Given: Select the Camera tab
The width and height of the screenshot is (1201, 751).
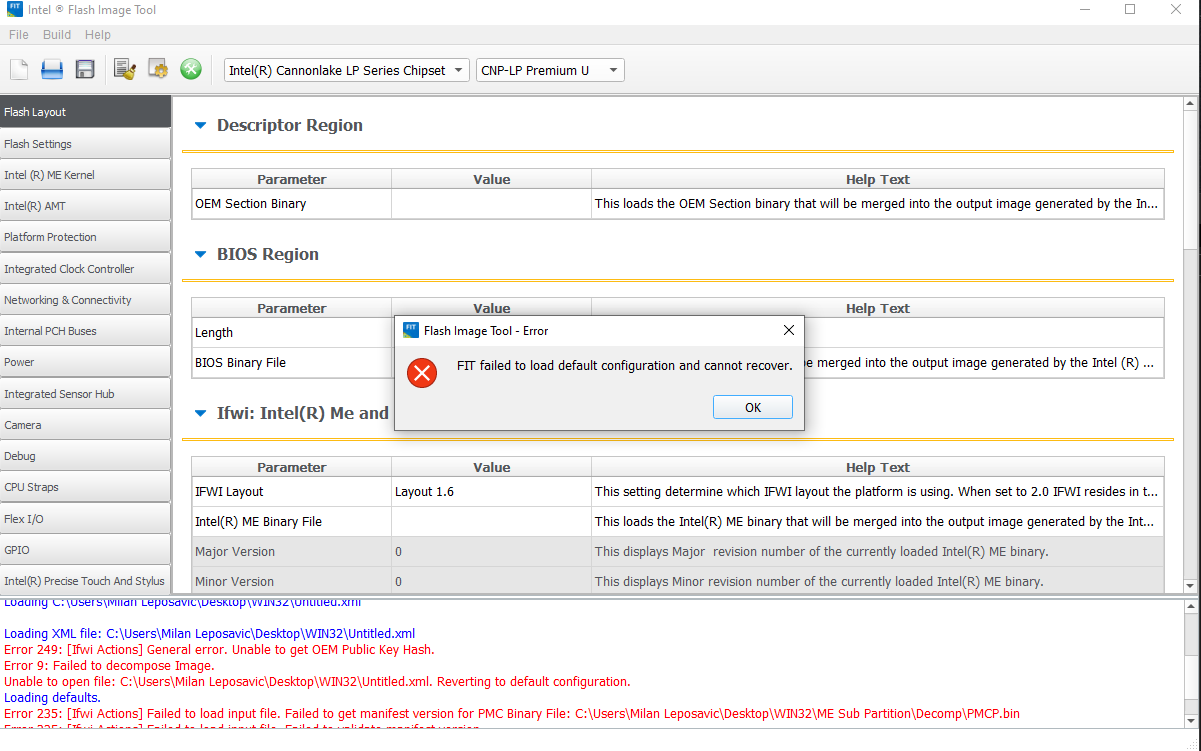Looking at the screenshot, I should pyautogui.click(x=86, y=425).
